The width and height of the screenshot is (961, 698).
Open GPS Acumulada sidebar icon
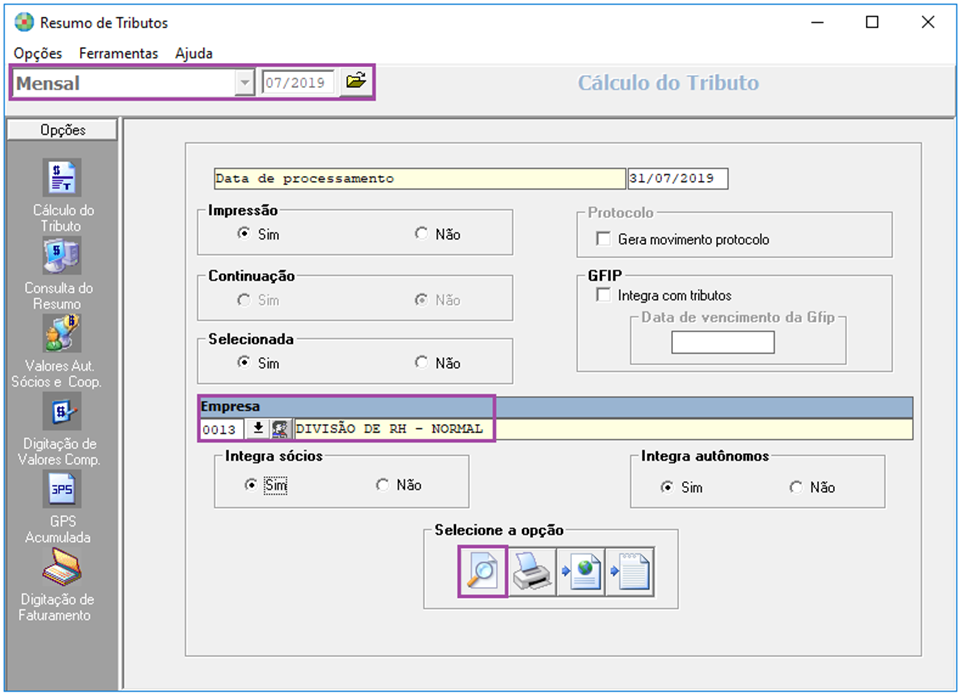62,489
